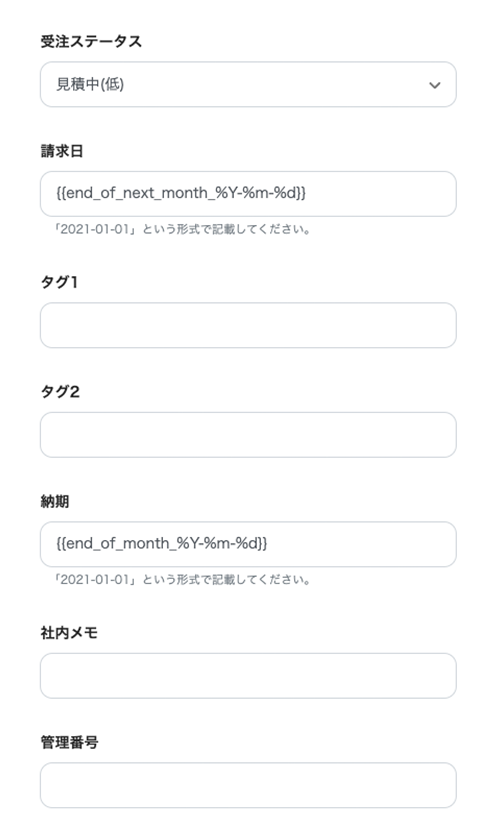Place cursor in {{end_of_next_month_%Y-%m-%d}} text
Viewport: 492px width, 827px height.
tap(181, 193)
